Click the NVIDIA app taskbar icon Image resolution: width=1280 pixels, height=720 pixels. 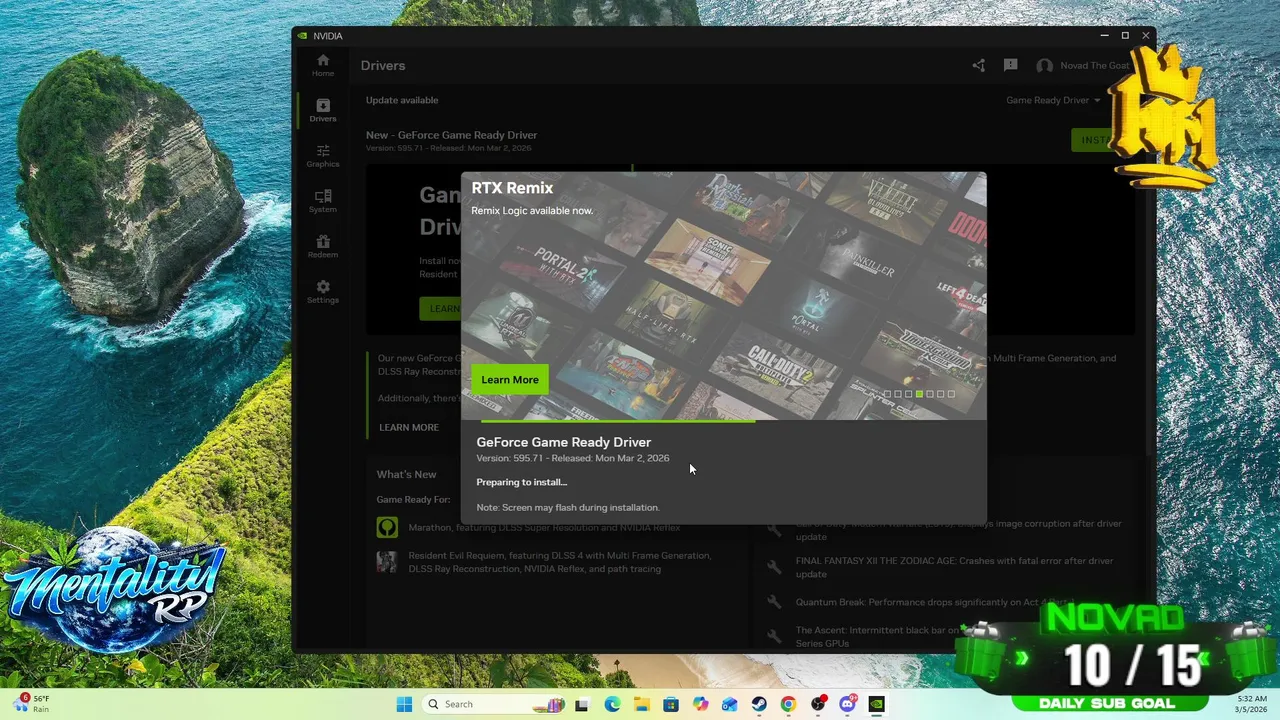point(877,704)
